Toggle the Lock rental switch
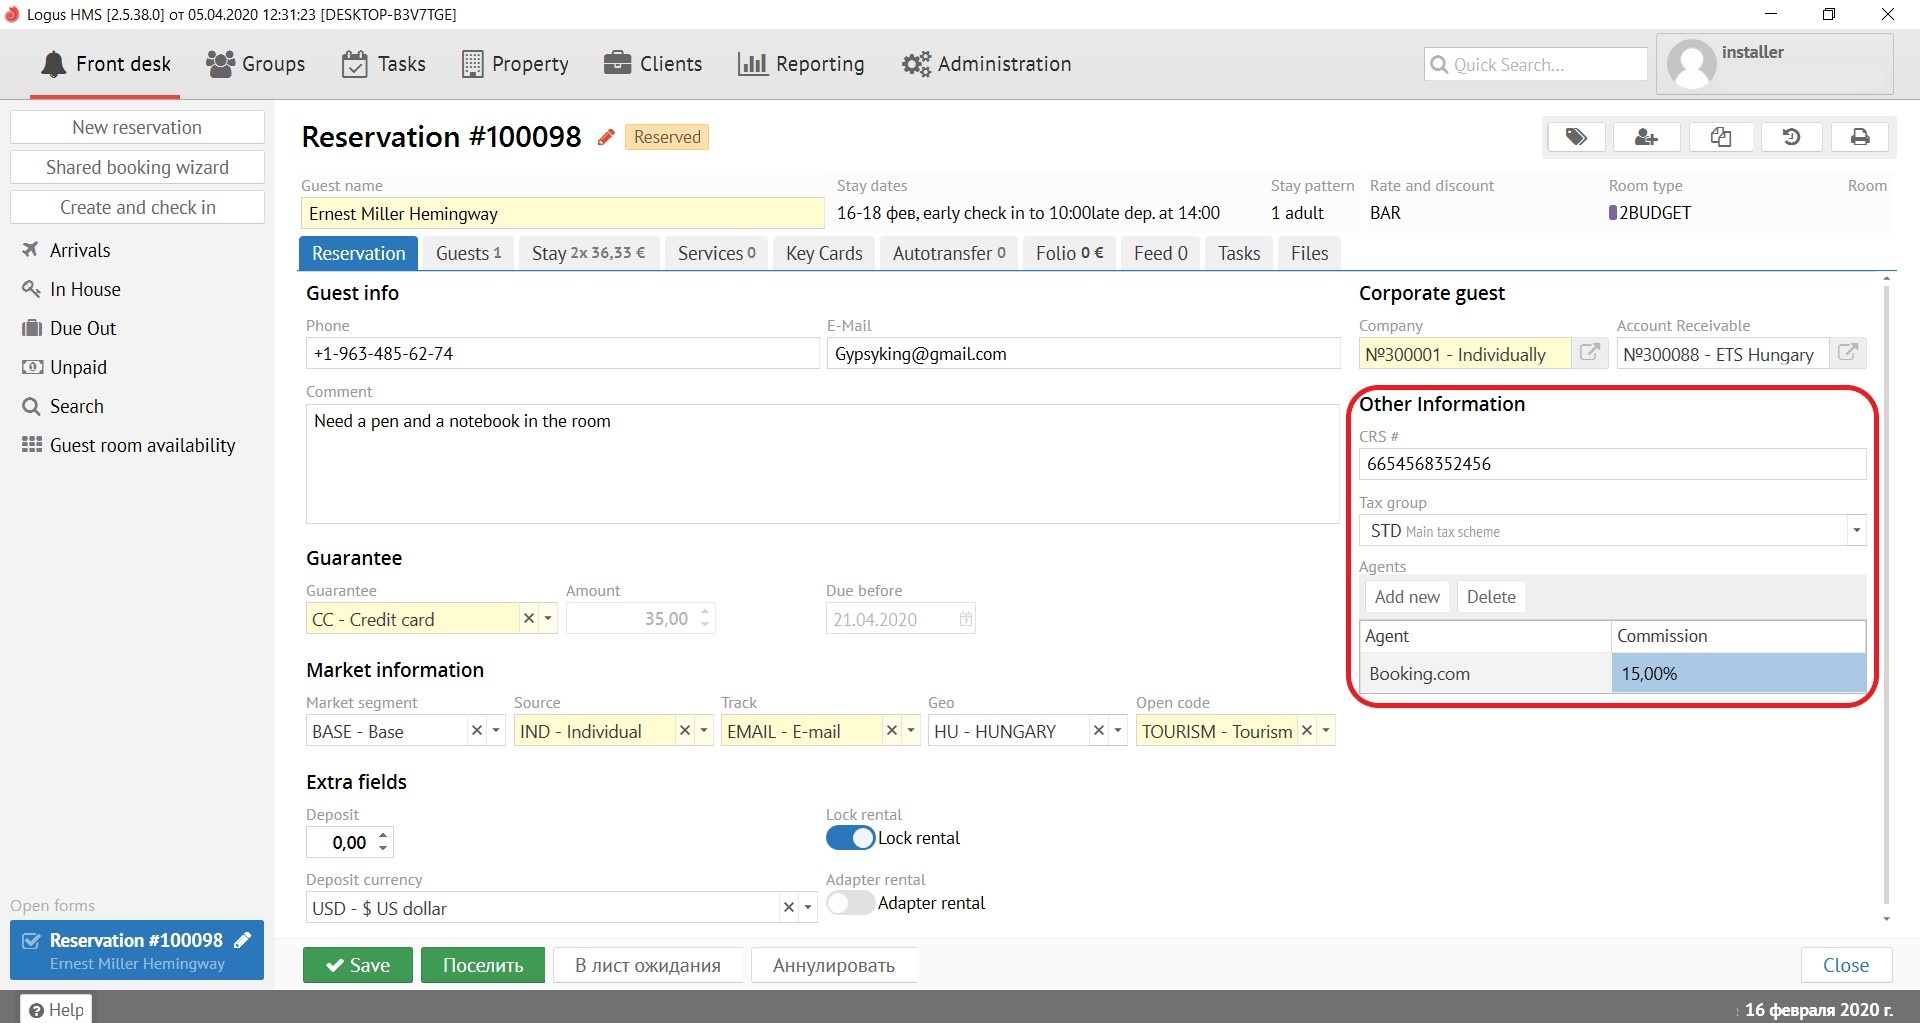 click(x=850, y=838)
